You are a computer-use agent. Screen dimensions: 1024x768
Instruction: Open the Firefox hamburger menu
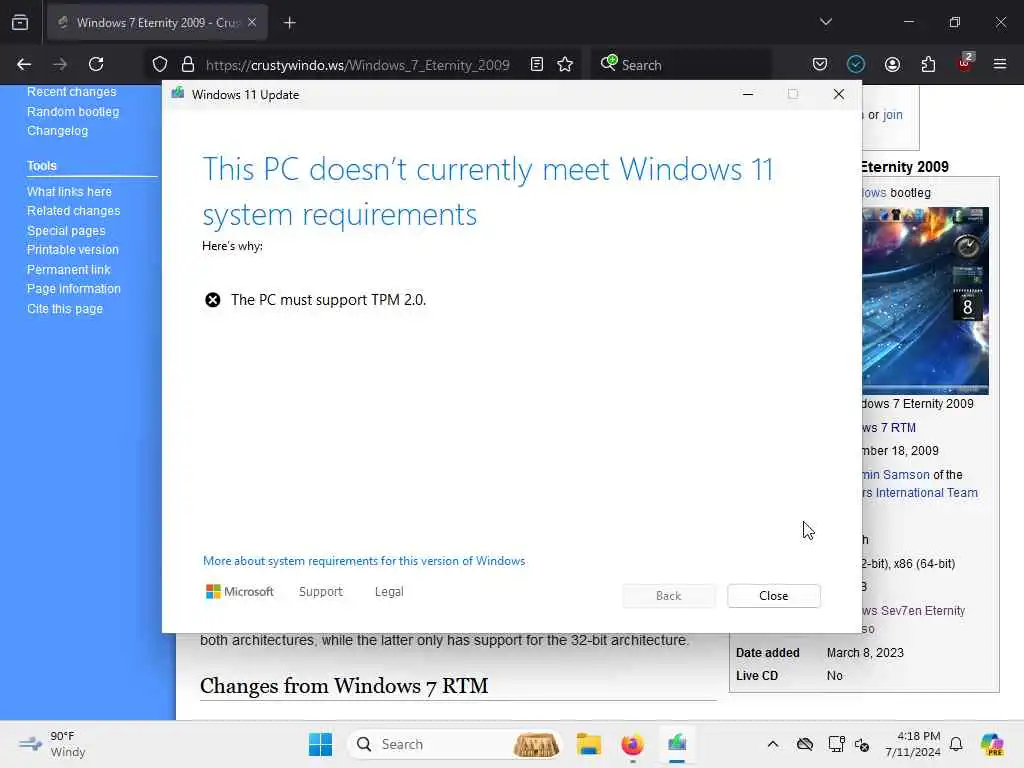tap(1000, 64)
